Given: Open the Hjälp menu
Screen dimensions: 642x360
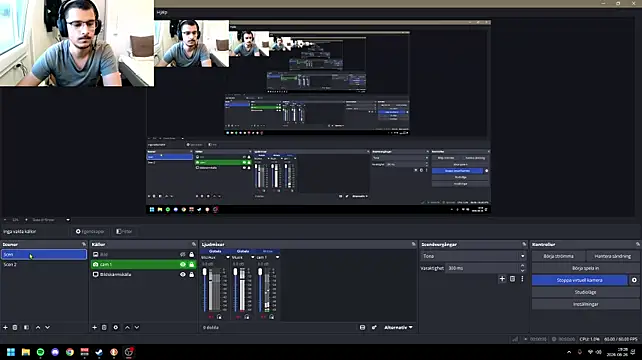Looking at the screenshot, I should tap(162, 12).
